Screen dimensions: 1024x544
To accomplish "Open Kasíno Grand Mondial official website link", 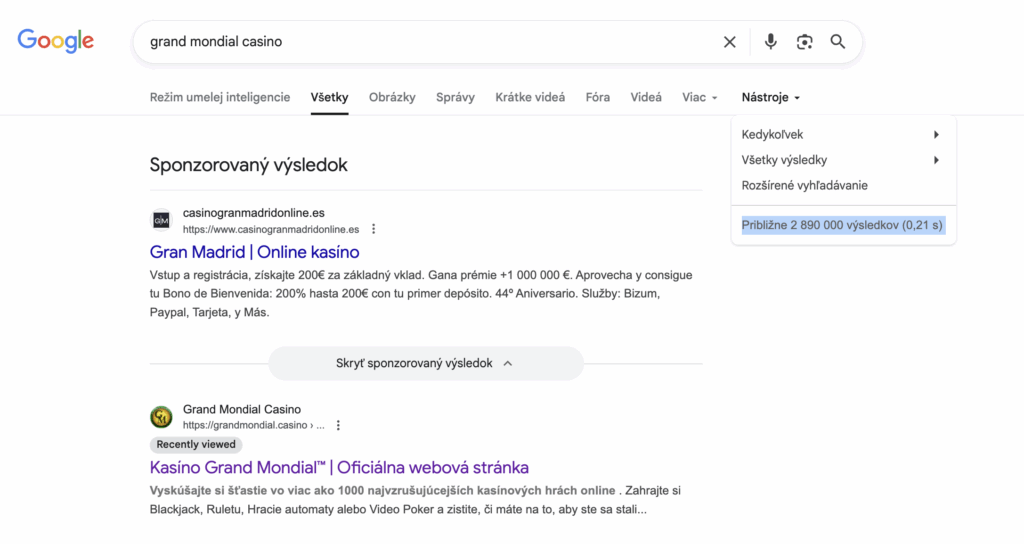I will click(x=339, y=467).
